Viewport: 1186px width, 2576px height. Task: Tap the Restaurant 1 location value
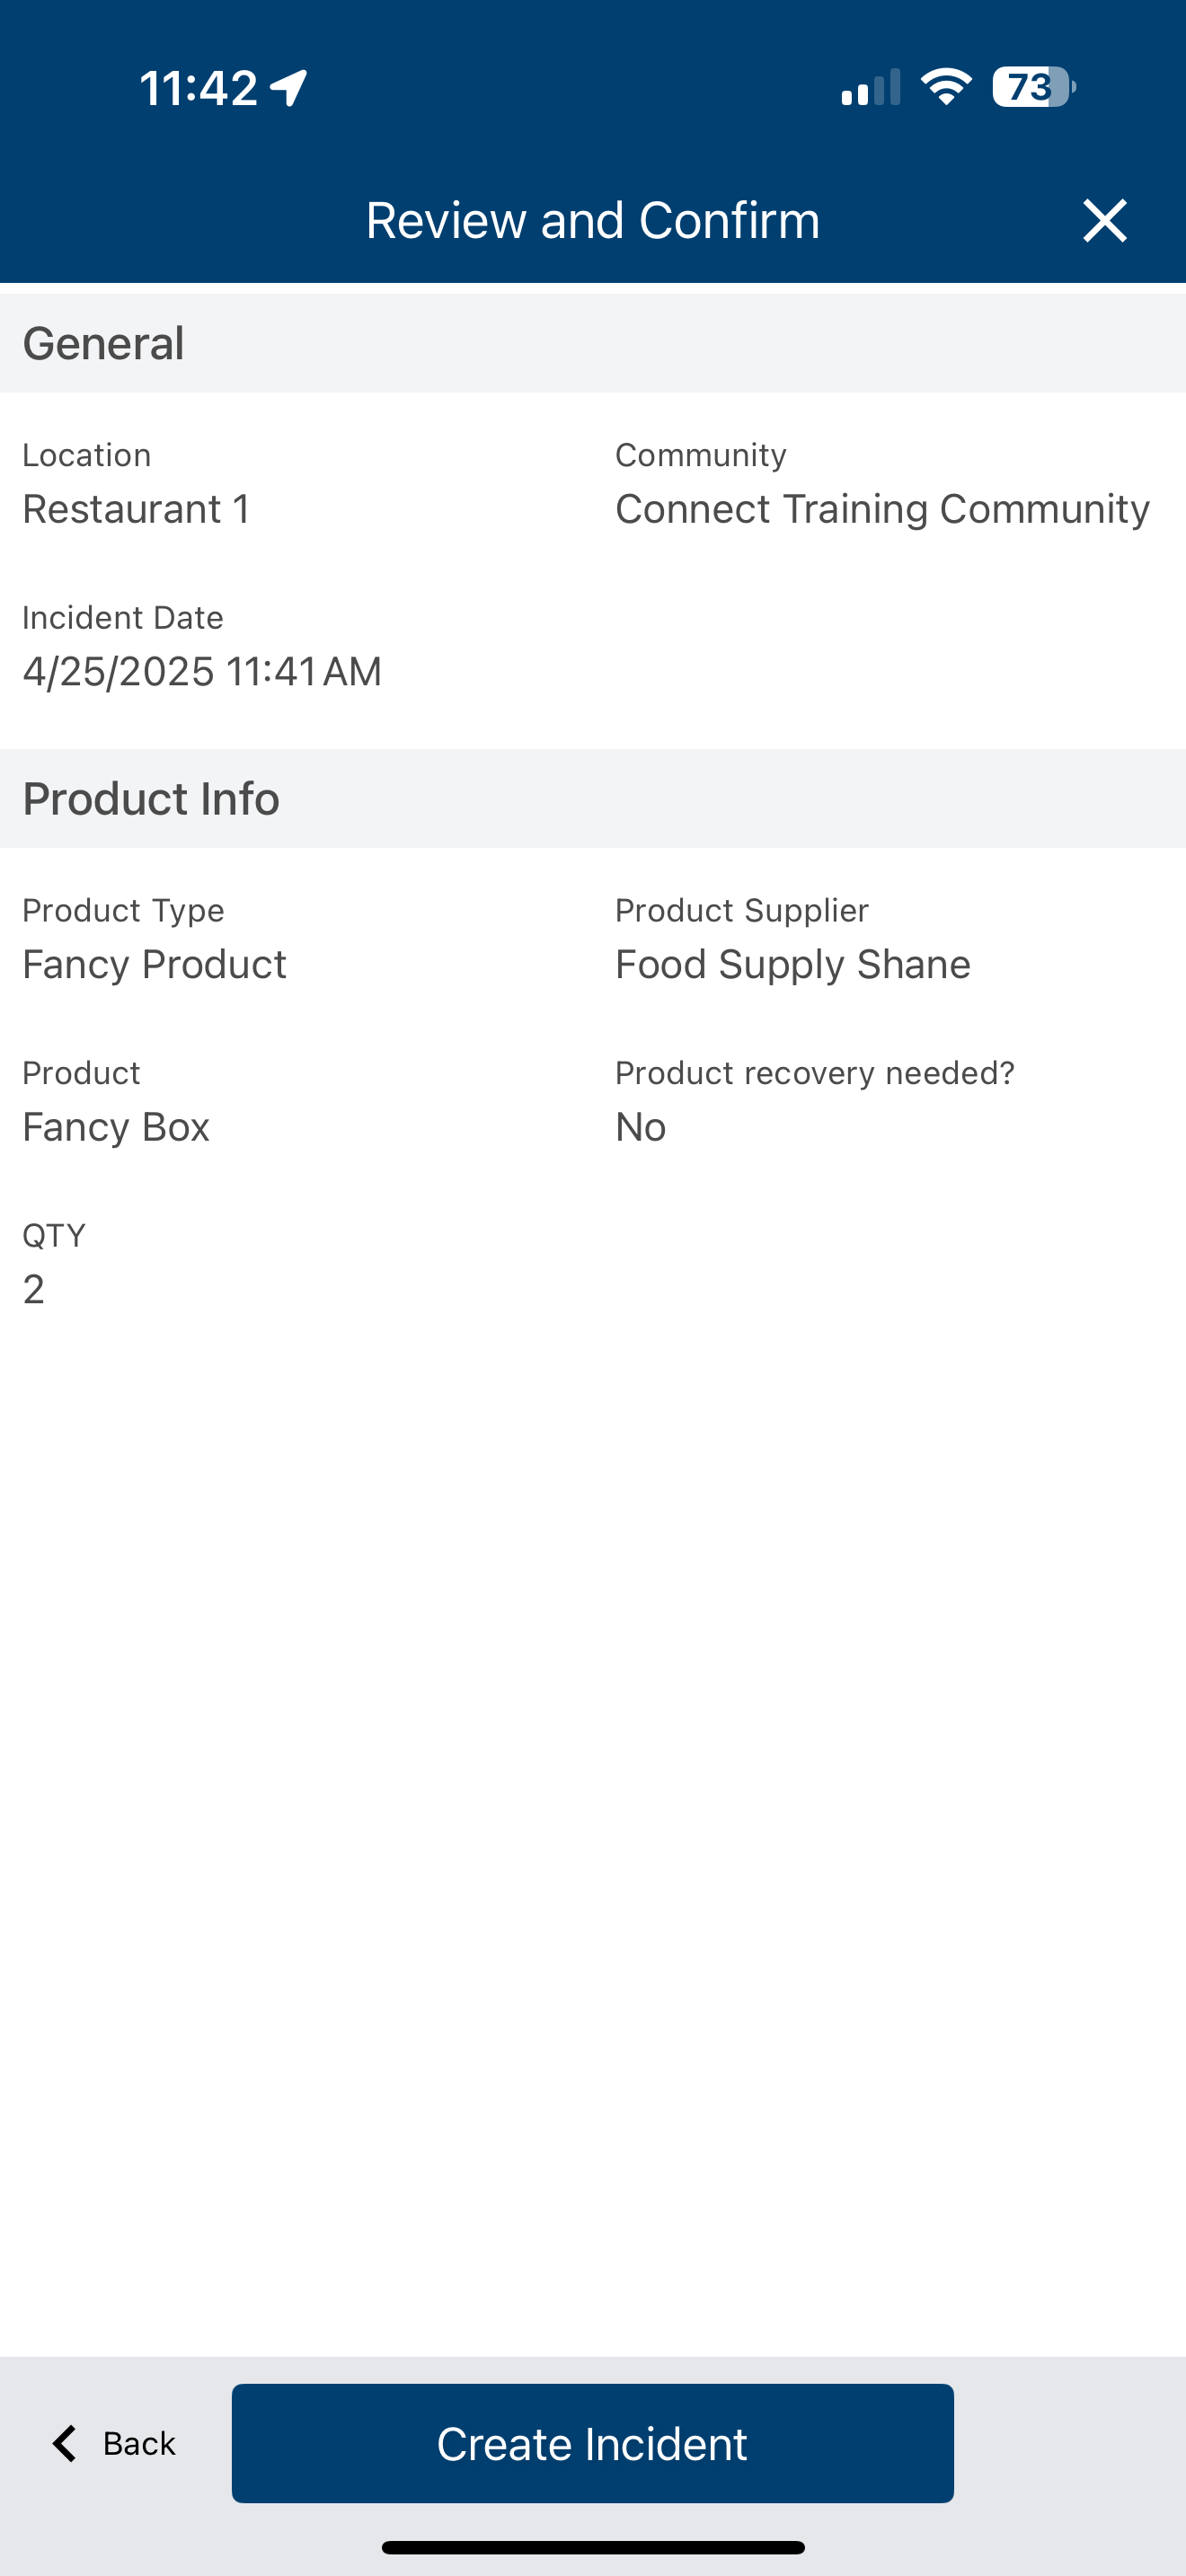click(136, 509)
